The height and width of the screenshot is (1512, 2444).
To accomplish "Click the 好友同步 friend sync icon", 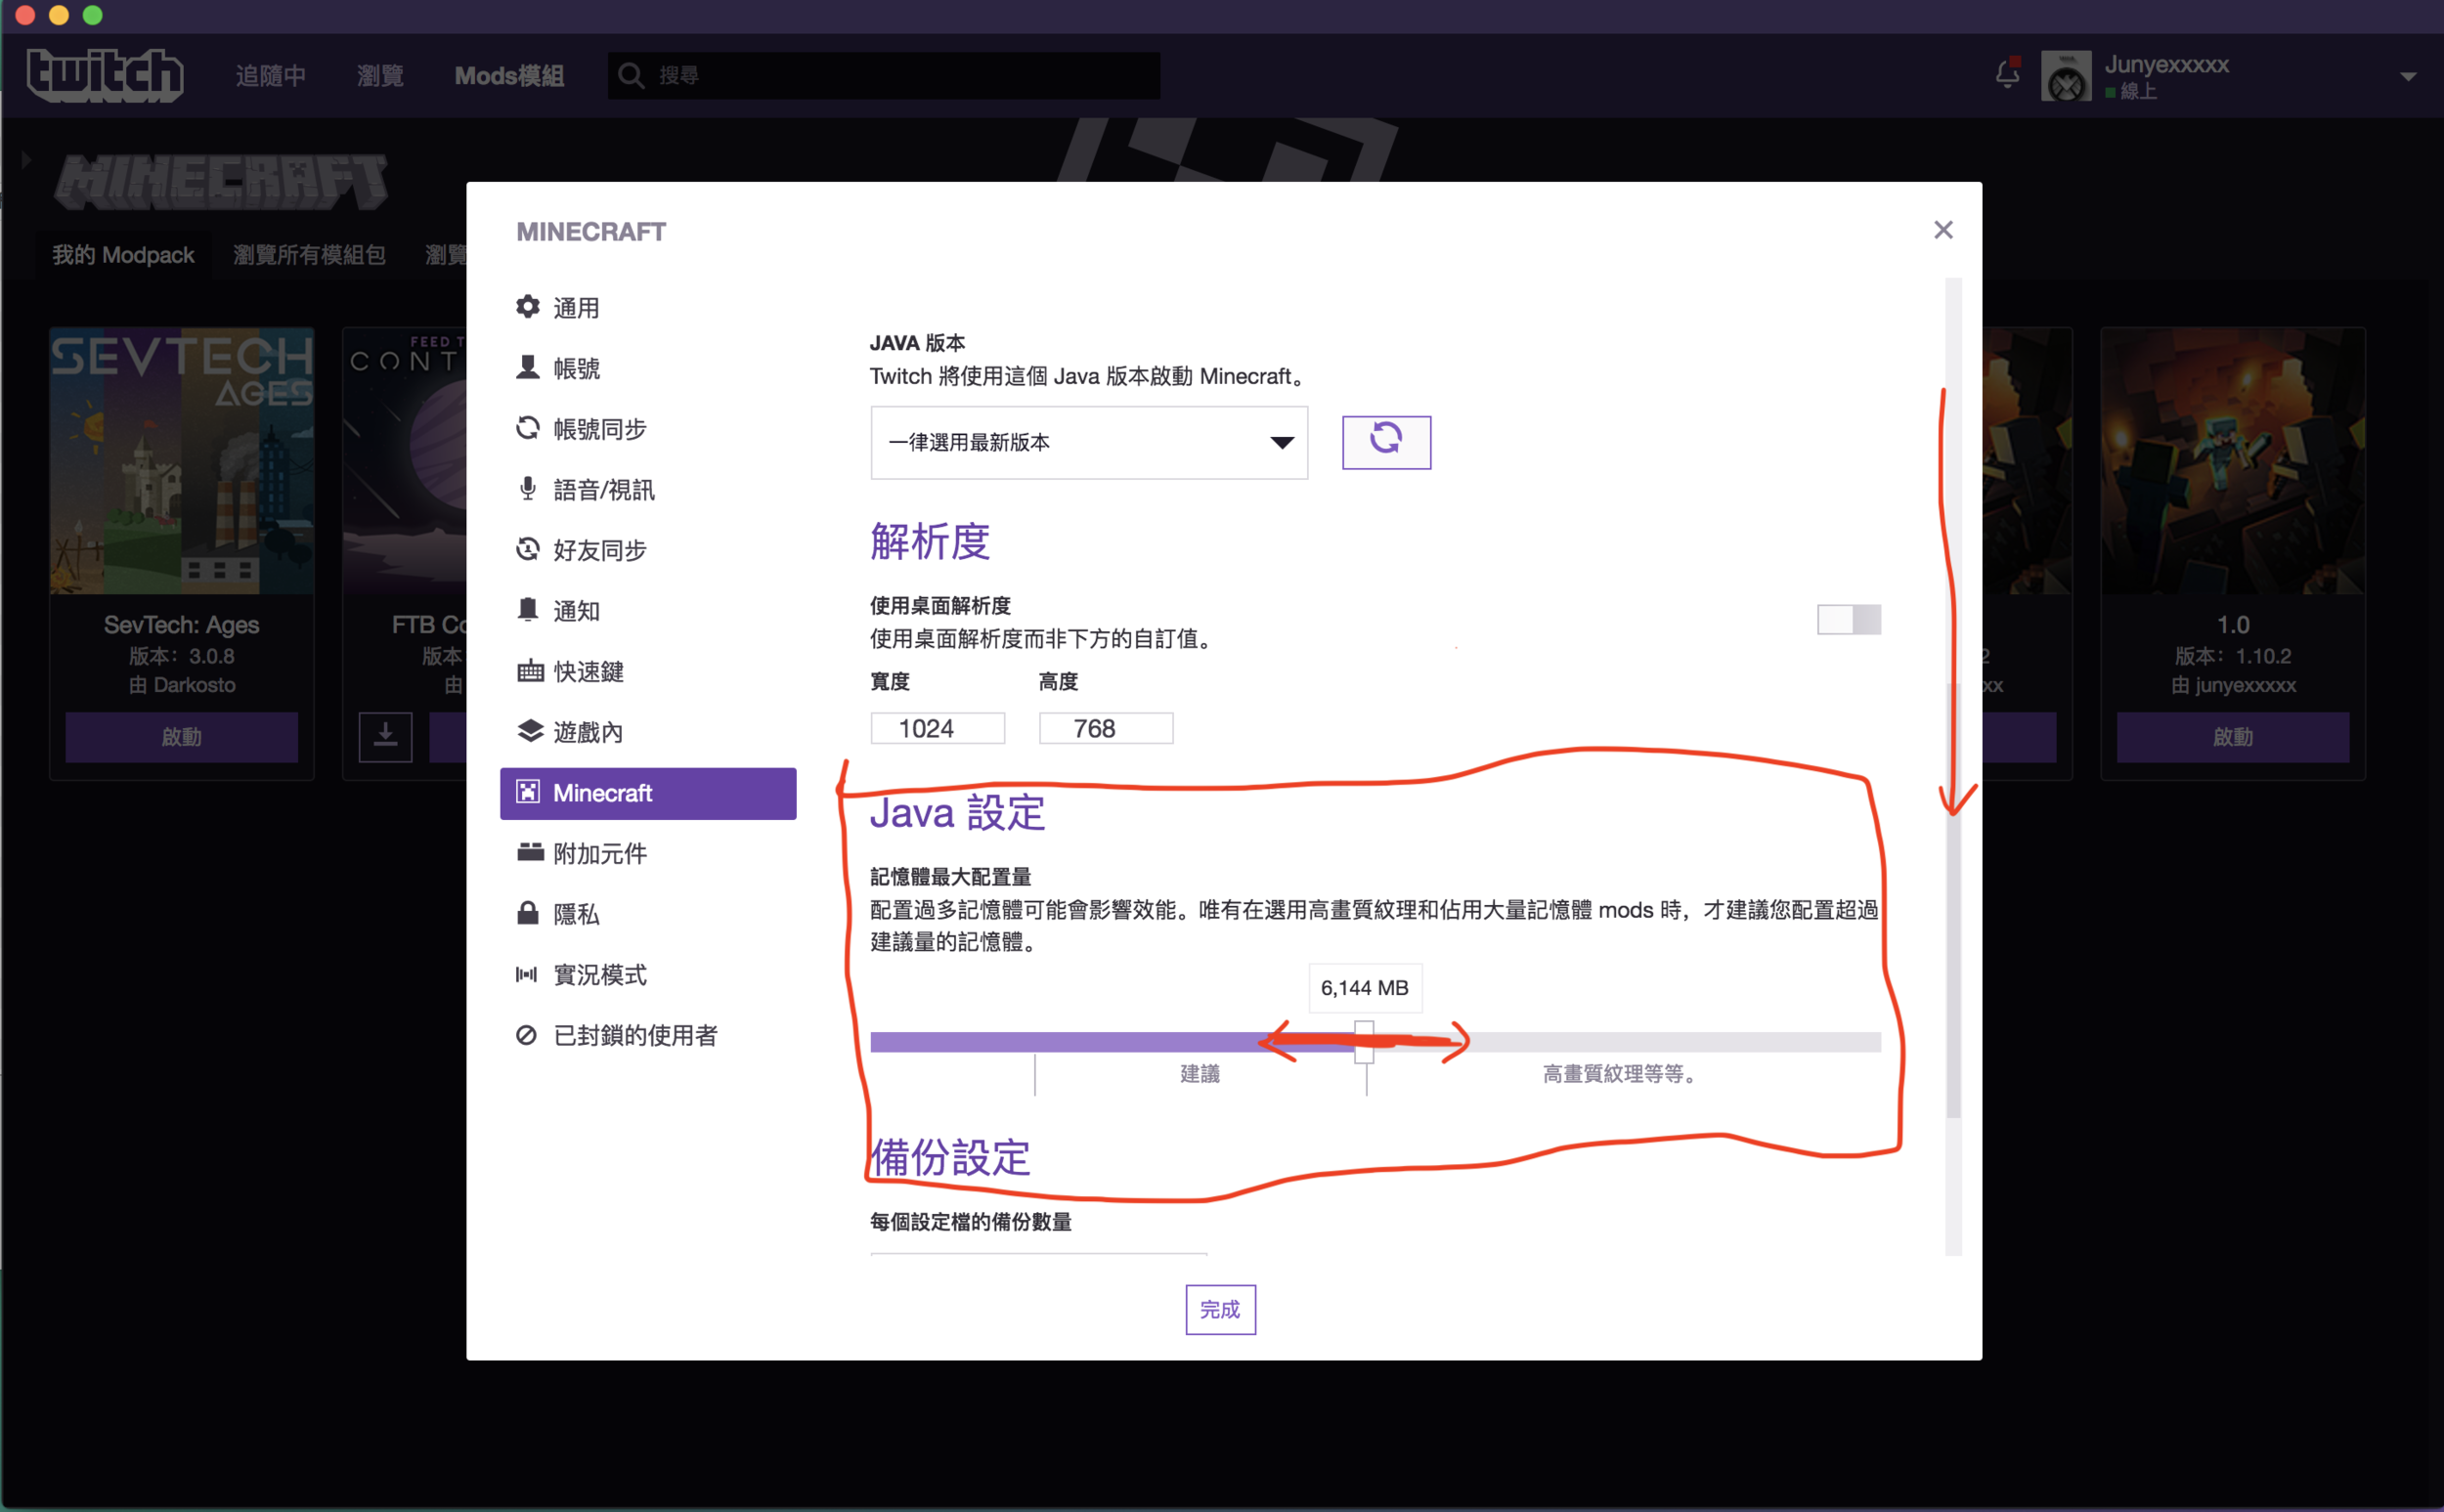I will click(528, 549).
